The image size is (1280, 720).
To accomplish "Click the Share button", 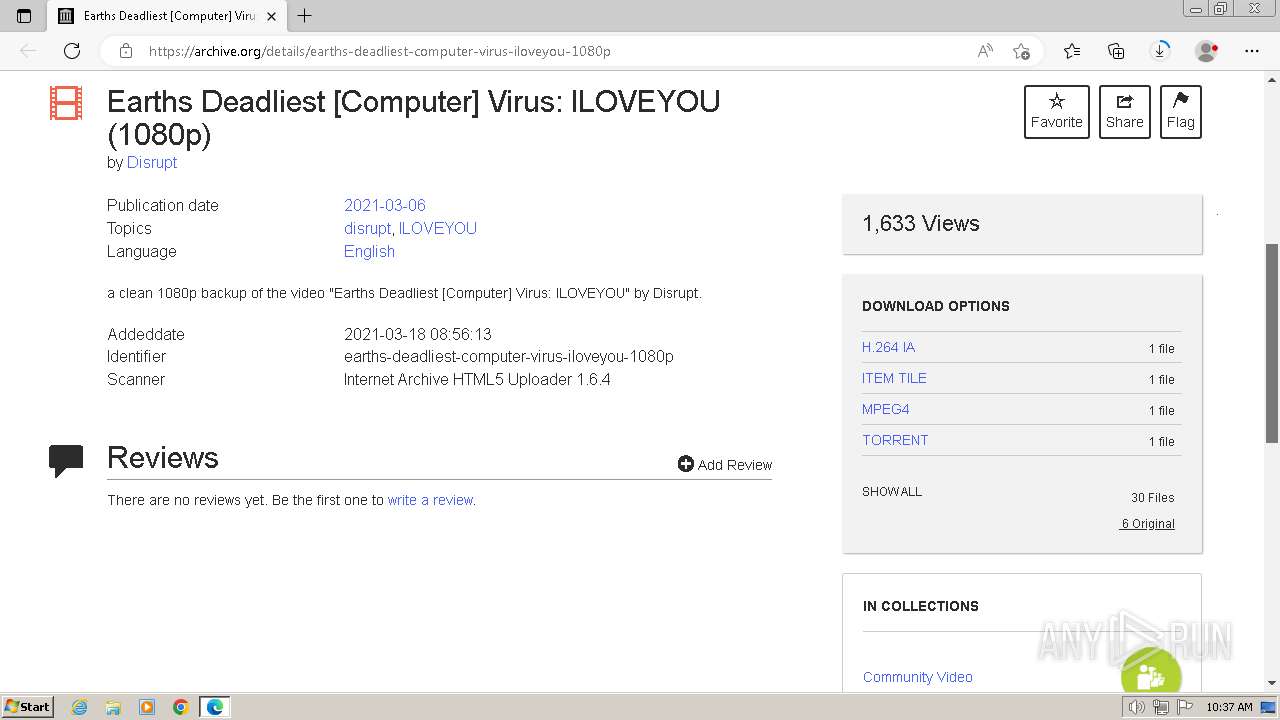I will (x=1124, y=112).
